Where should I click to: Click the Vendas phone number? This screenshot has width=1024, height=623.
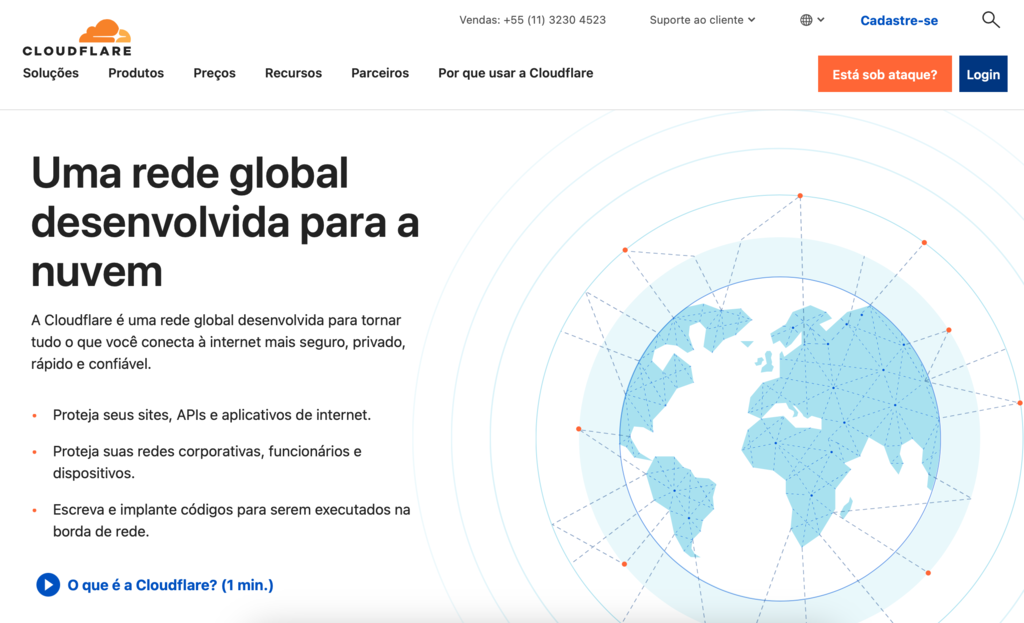click(x=532, y=19)
